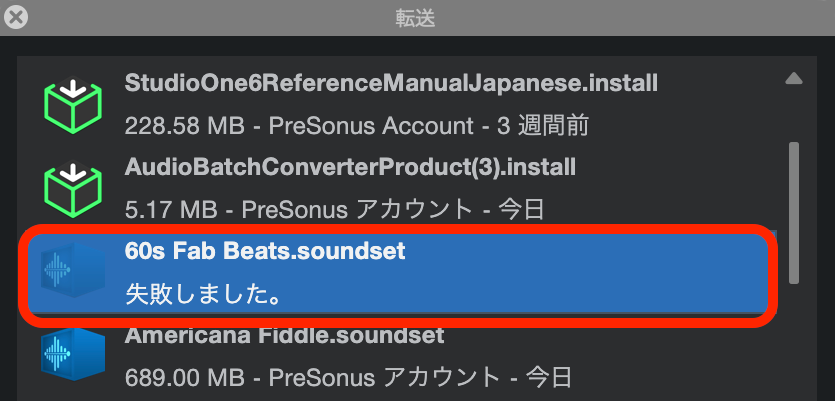Image resolution: width=835 pixels, height=401 pixels.
Task: Click PreSonus アカウント text under AudioBatchConverterProduct
Action: coord(357,210)
